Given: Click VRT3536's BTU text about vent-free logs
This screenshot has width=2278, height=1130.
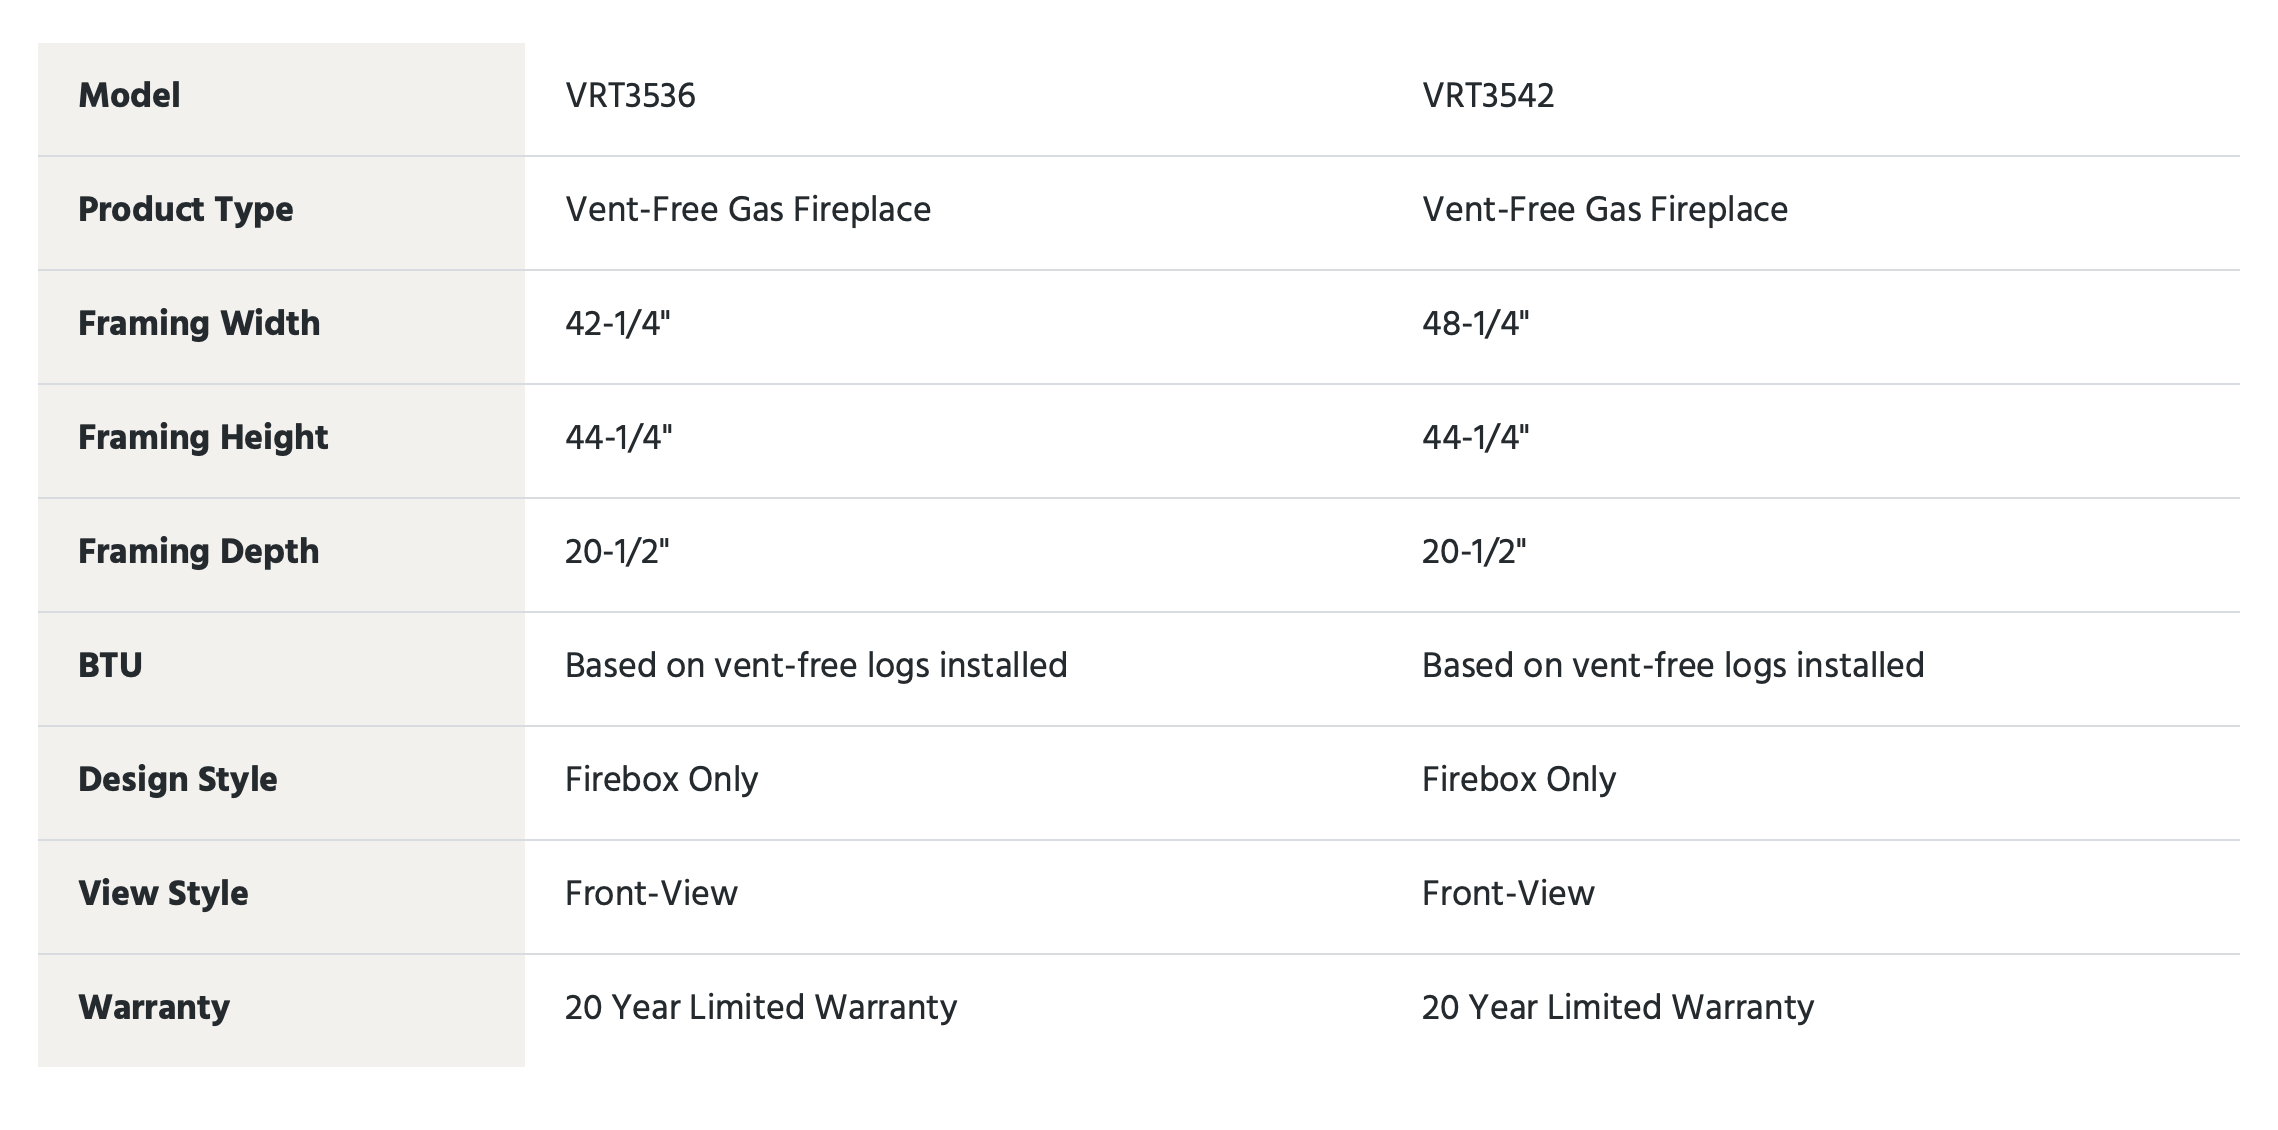Looking at the screenshot, I should (x=816, y=666).
